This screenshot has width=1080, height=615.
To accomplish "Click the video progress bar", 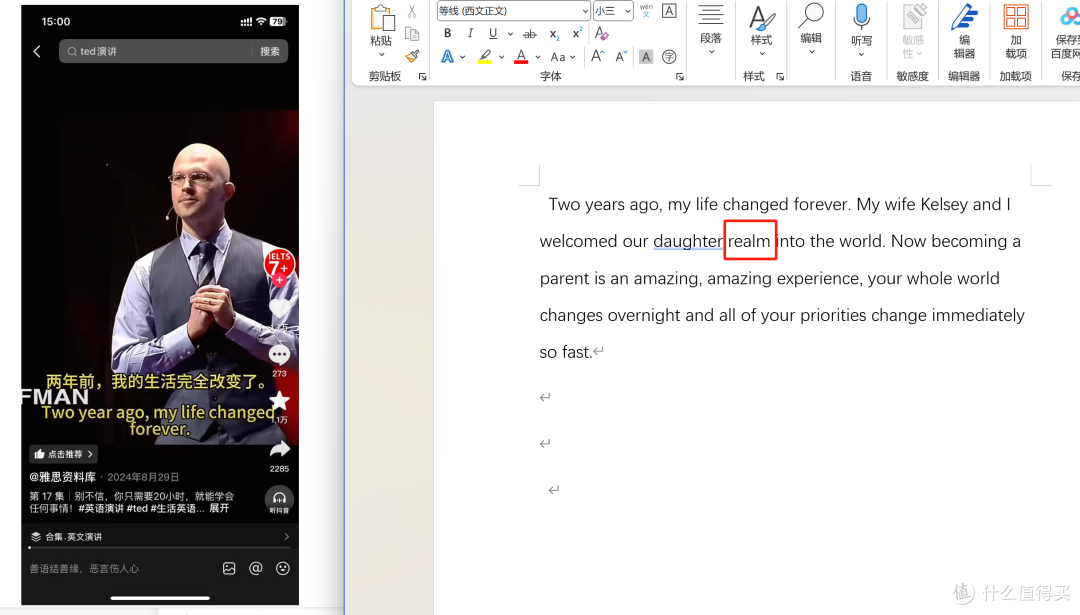I will click(x=160, y=548).
